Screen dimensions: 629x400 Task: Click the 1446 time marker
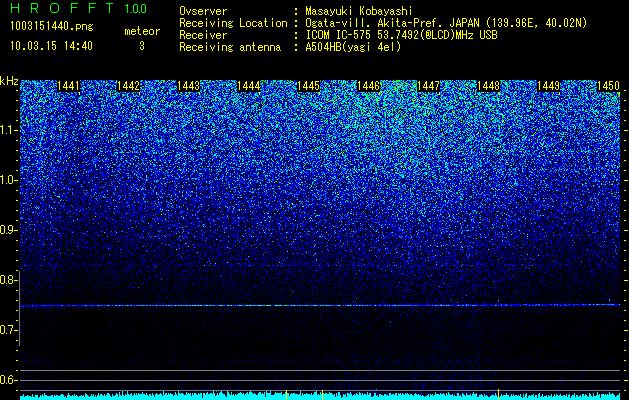pyautogui.click(x=368, y=86)
